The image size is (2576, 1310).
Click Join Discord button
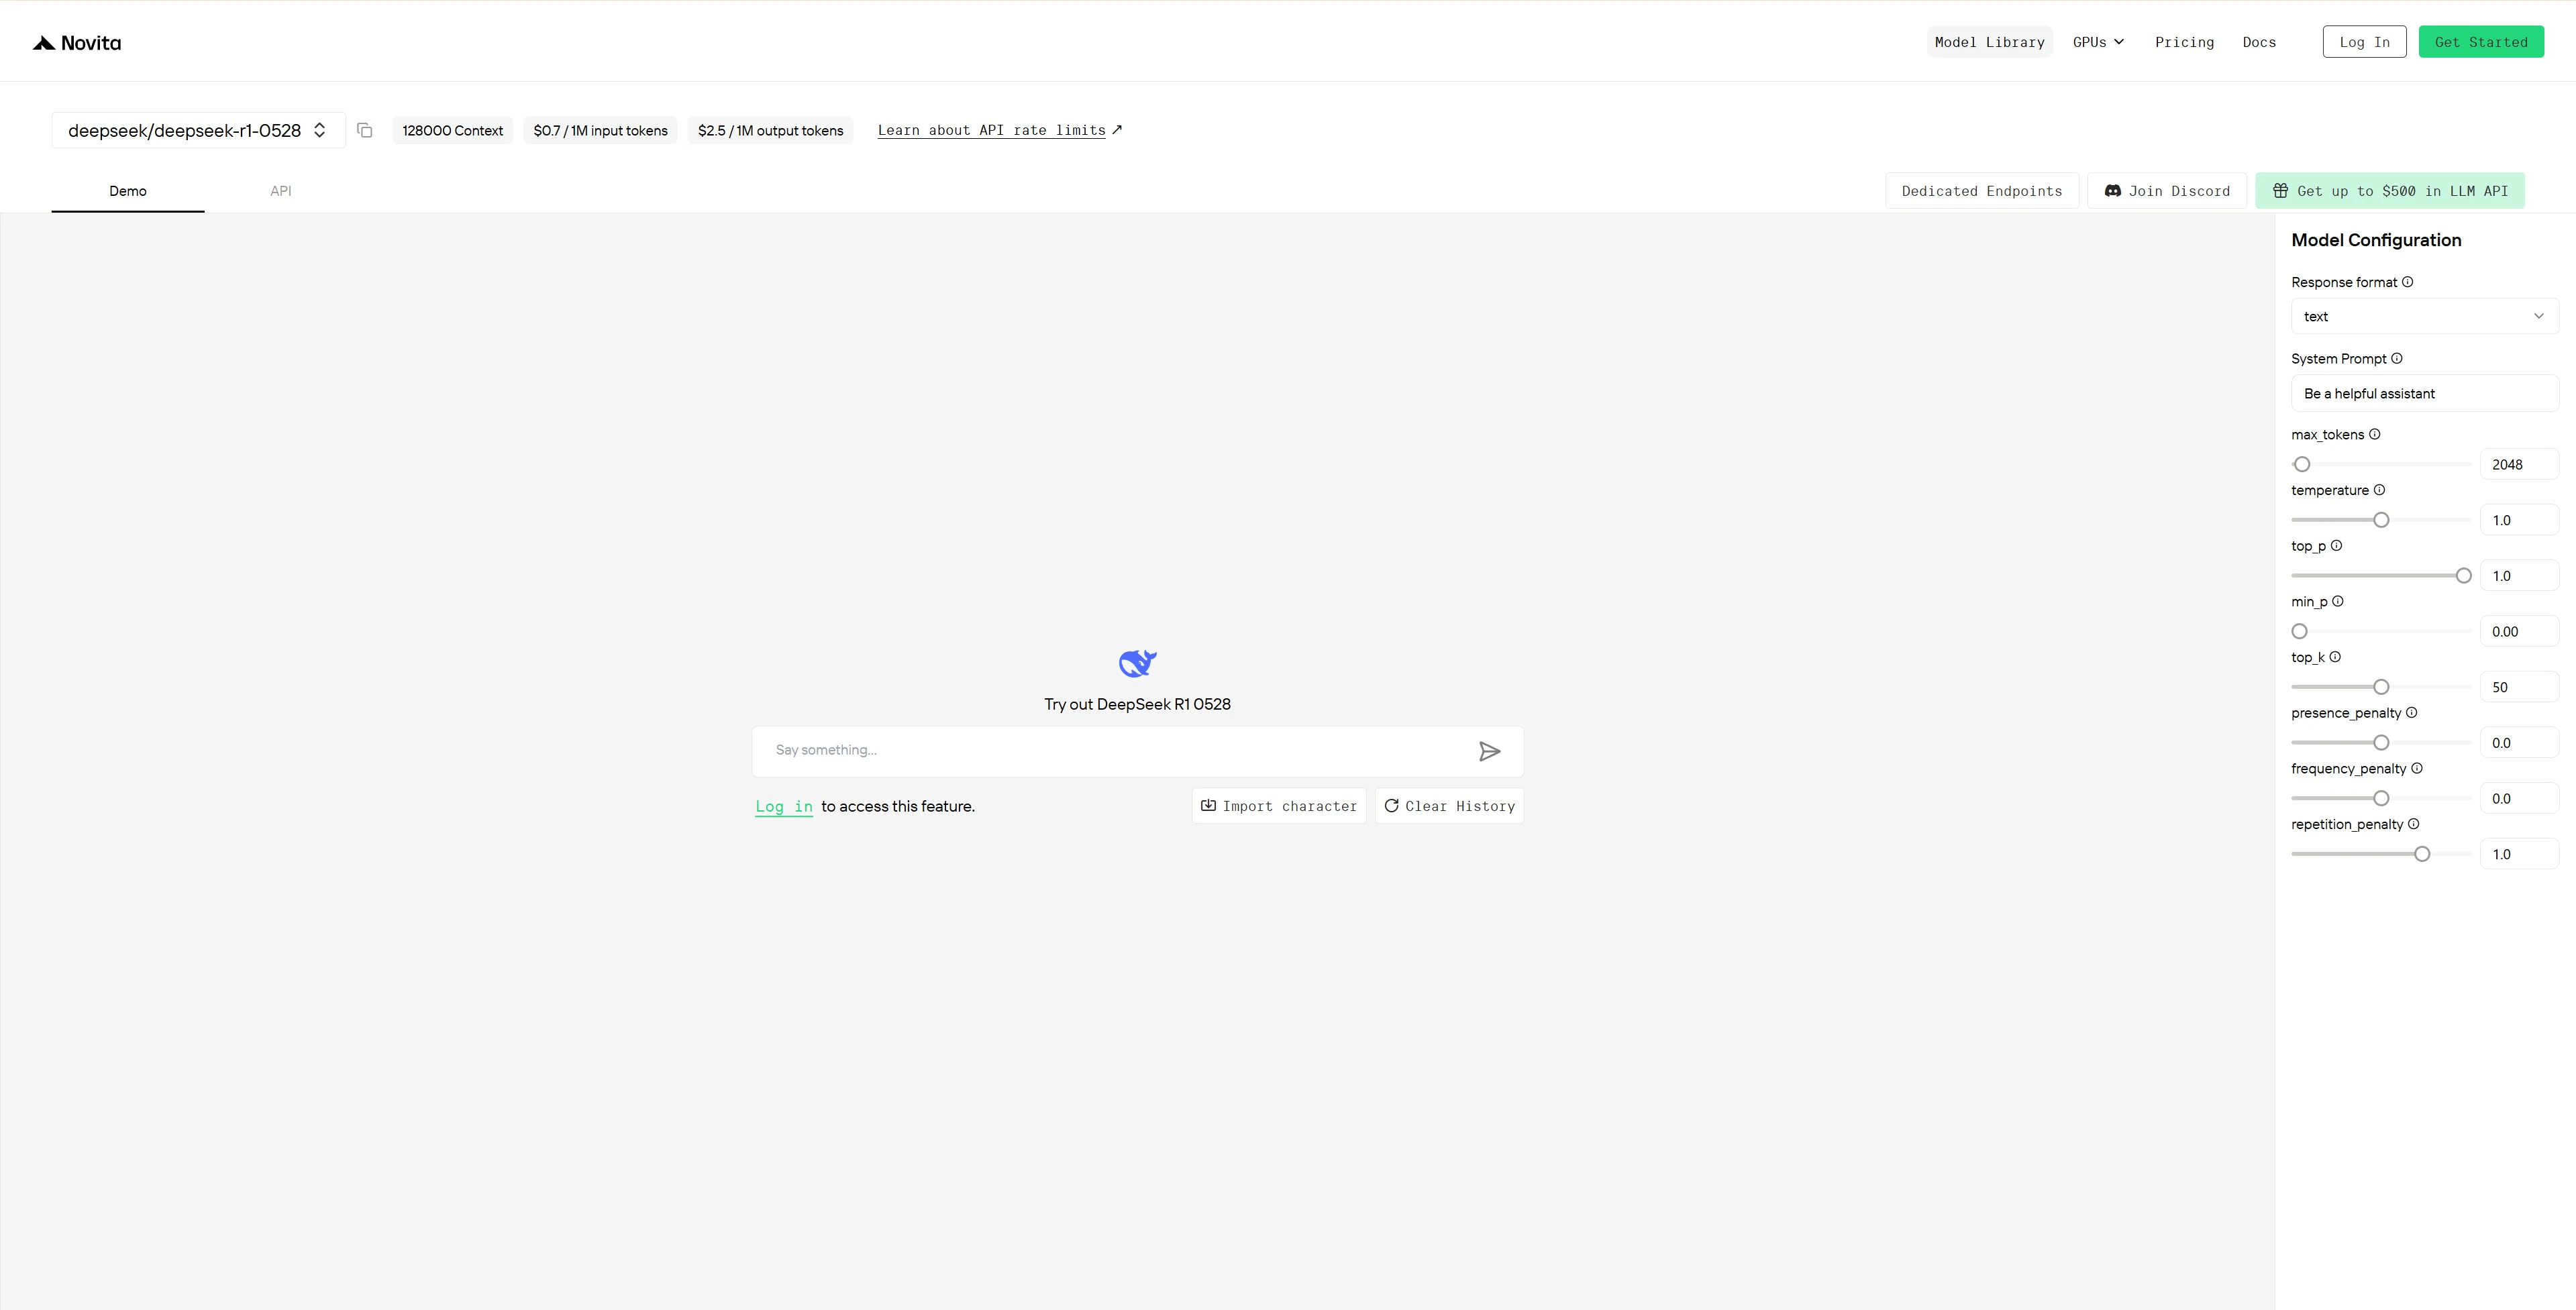tap(2167, 191)
